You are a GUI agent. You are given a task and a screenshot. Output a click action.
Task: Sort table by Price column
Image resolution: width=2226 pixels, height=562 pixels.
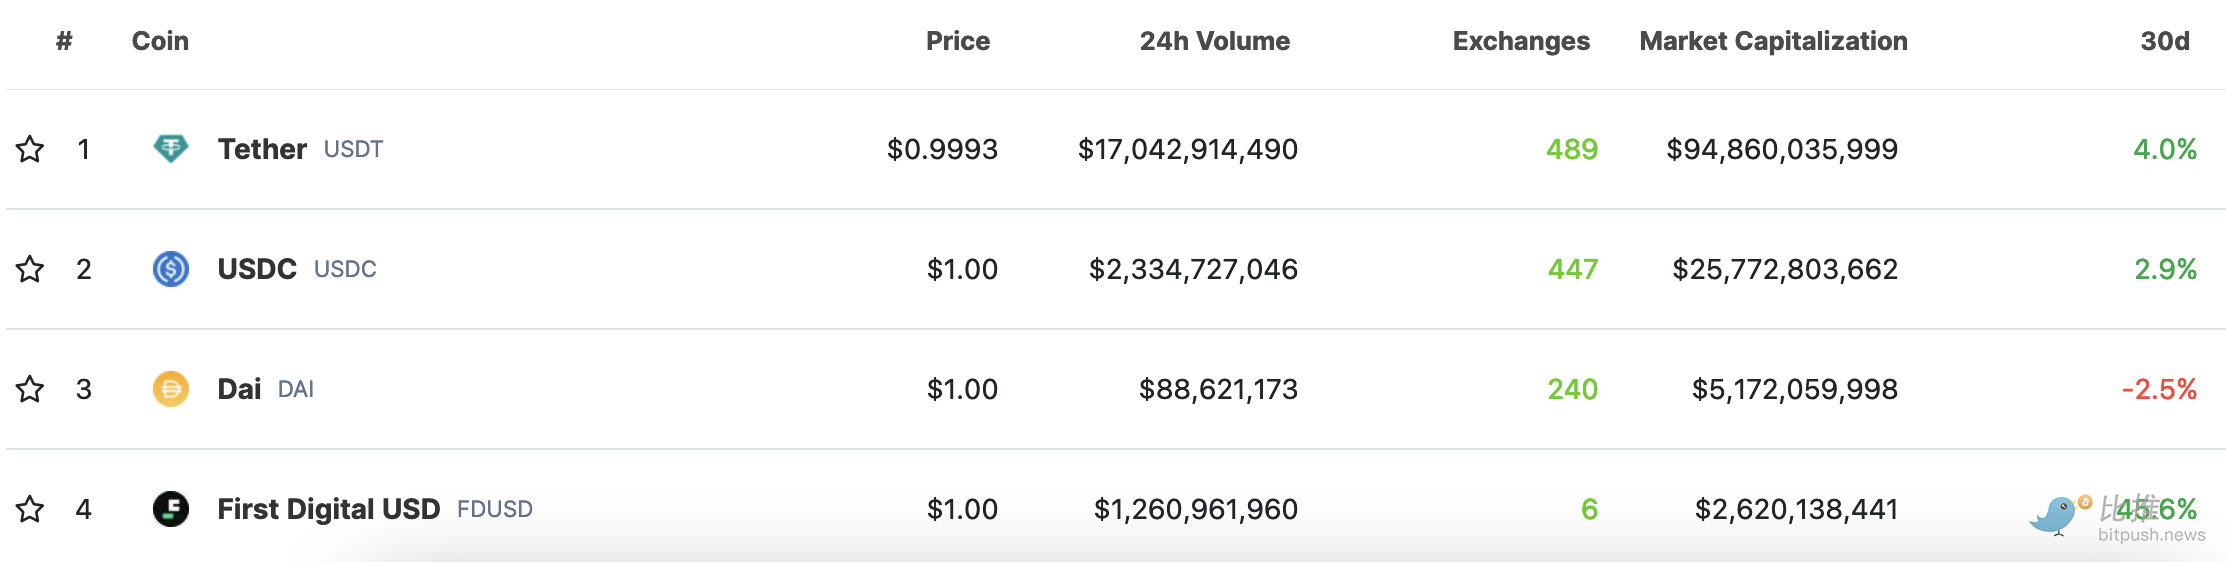coord(957,41)
